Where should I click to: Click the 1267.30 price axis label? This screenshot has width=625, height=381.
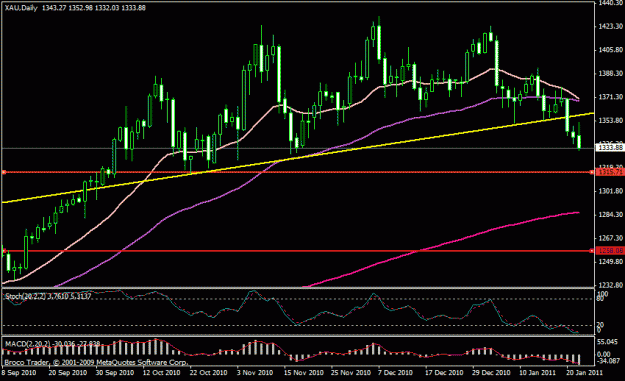(610, 238)
